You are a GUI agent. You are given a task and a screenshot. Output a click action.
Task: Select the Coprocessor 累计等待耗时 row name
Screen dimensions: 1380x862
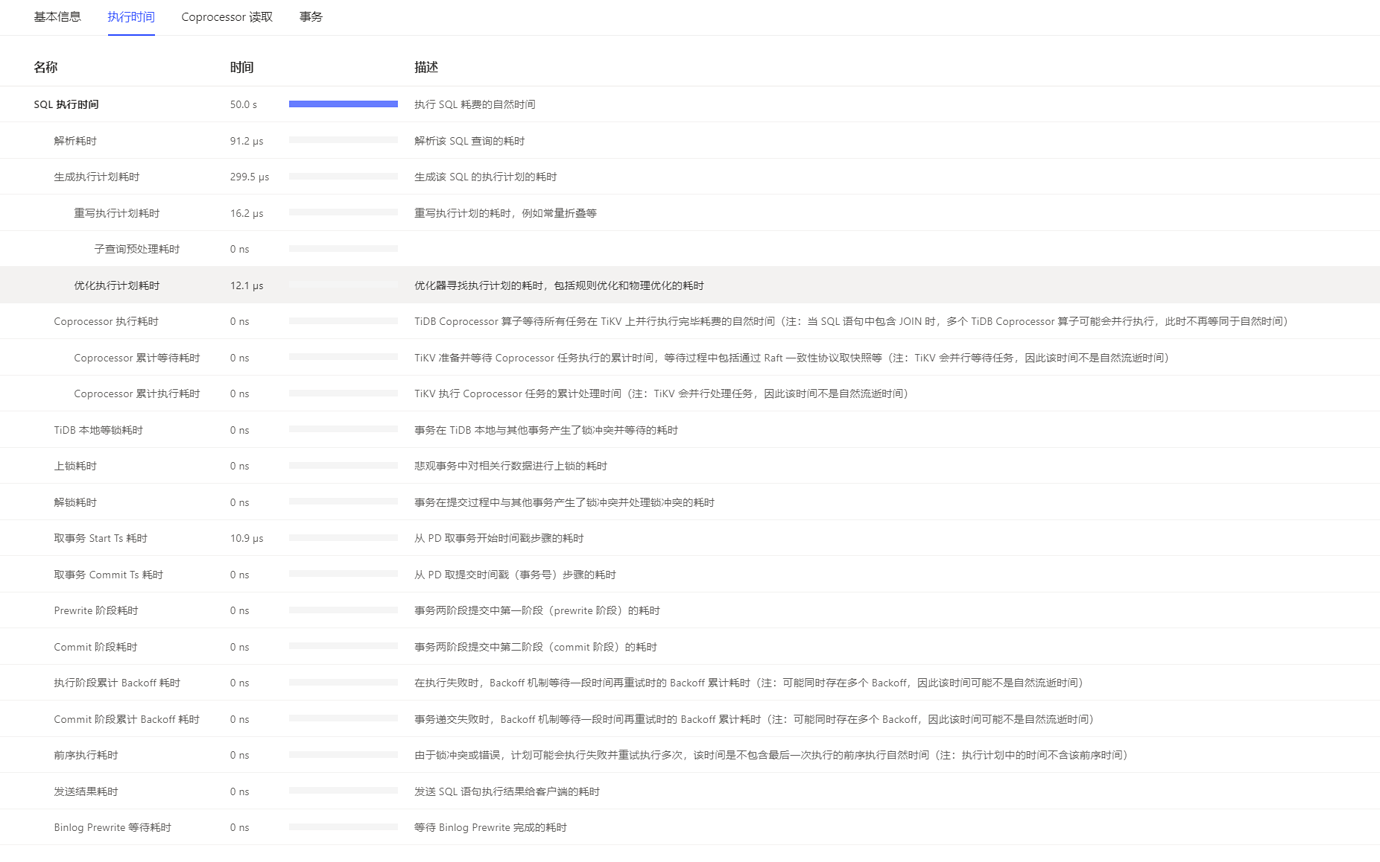(137, 357)
